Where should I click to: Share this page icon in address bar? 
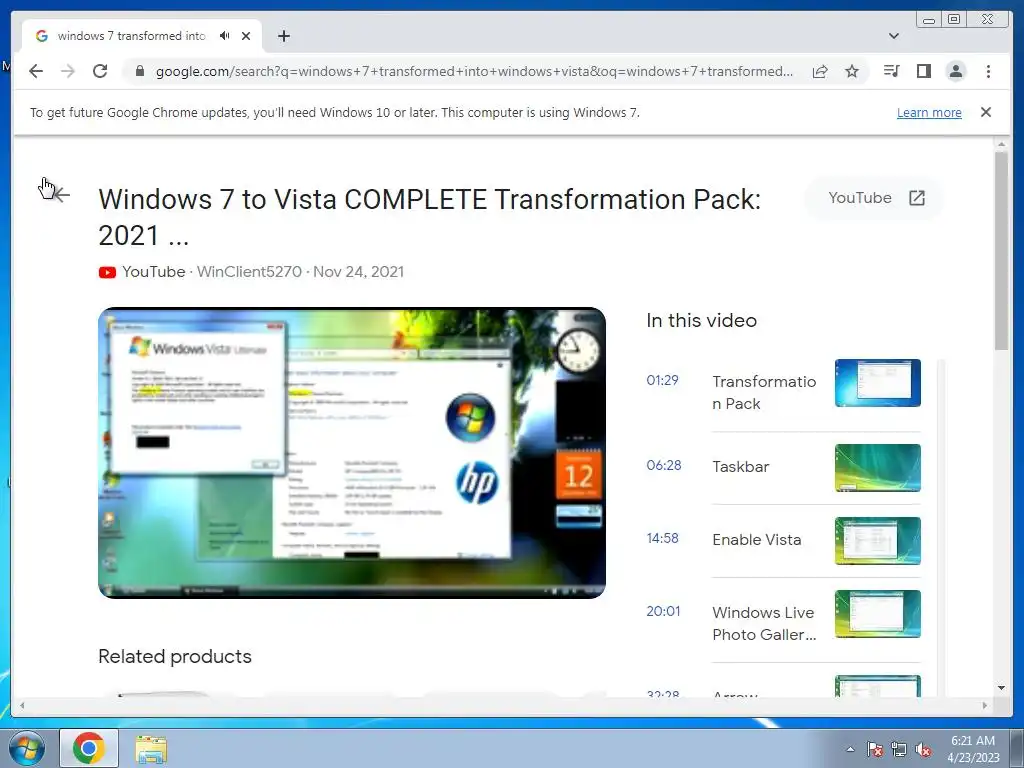coord(820,71)
